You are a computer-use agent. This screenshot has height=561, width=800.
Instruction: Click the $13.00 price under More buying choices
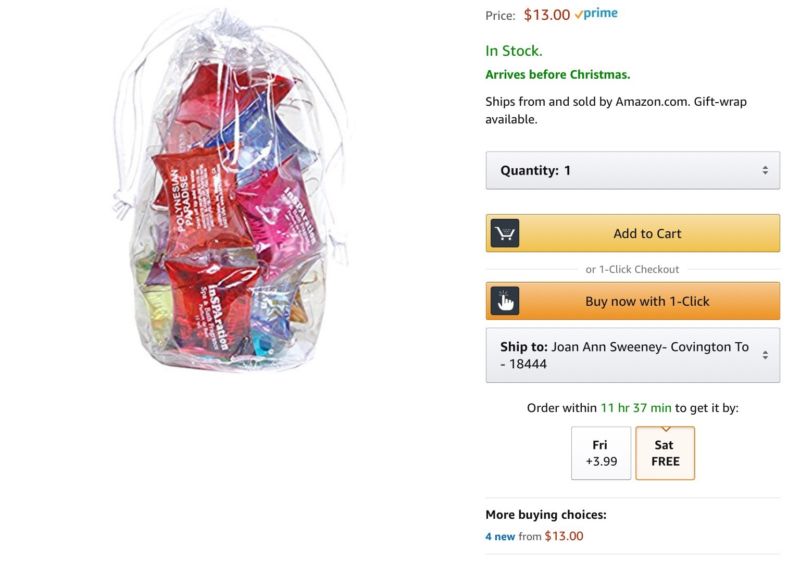pyautogui.click(x=564, y=537)
